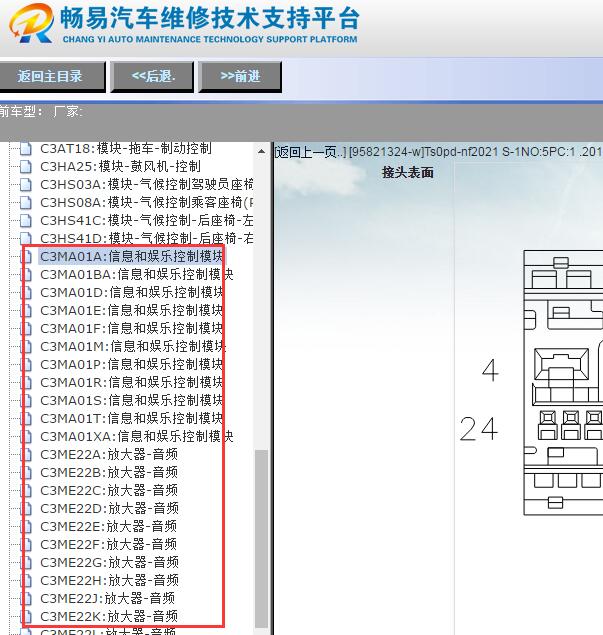The width and height of the screenshot is (603, 635).
Task: Open C3HS41C:模块-气候控制-后座椅-左
Action: tap(147, 220)
